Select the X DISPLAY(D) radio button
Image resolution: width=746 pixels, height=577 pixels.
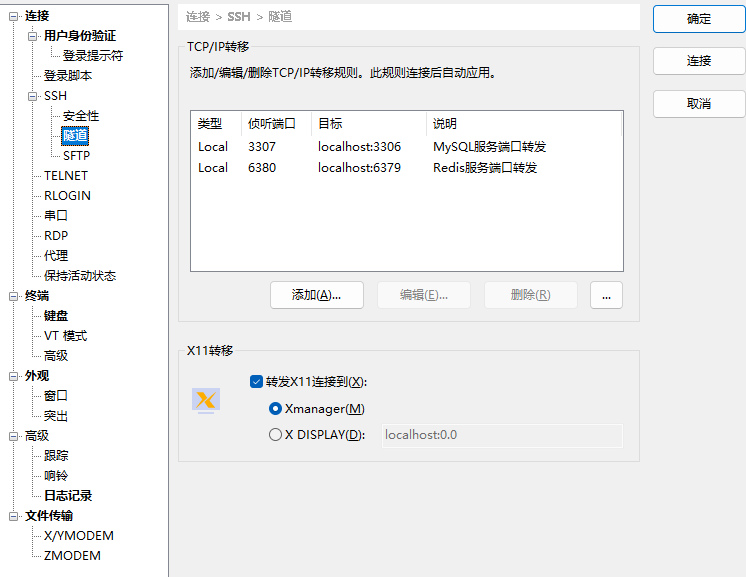click(275, 435)
